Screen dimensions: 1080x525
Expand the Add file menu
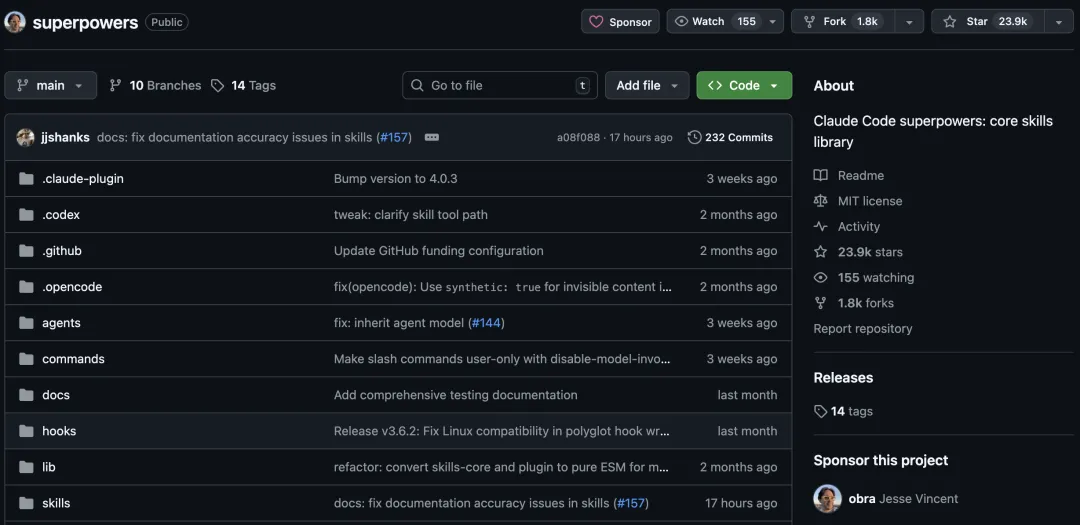[647, 86]
